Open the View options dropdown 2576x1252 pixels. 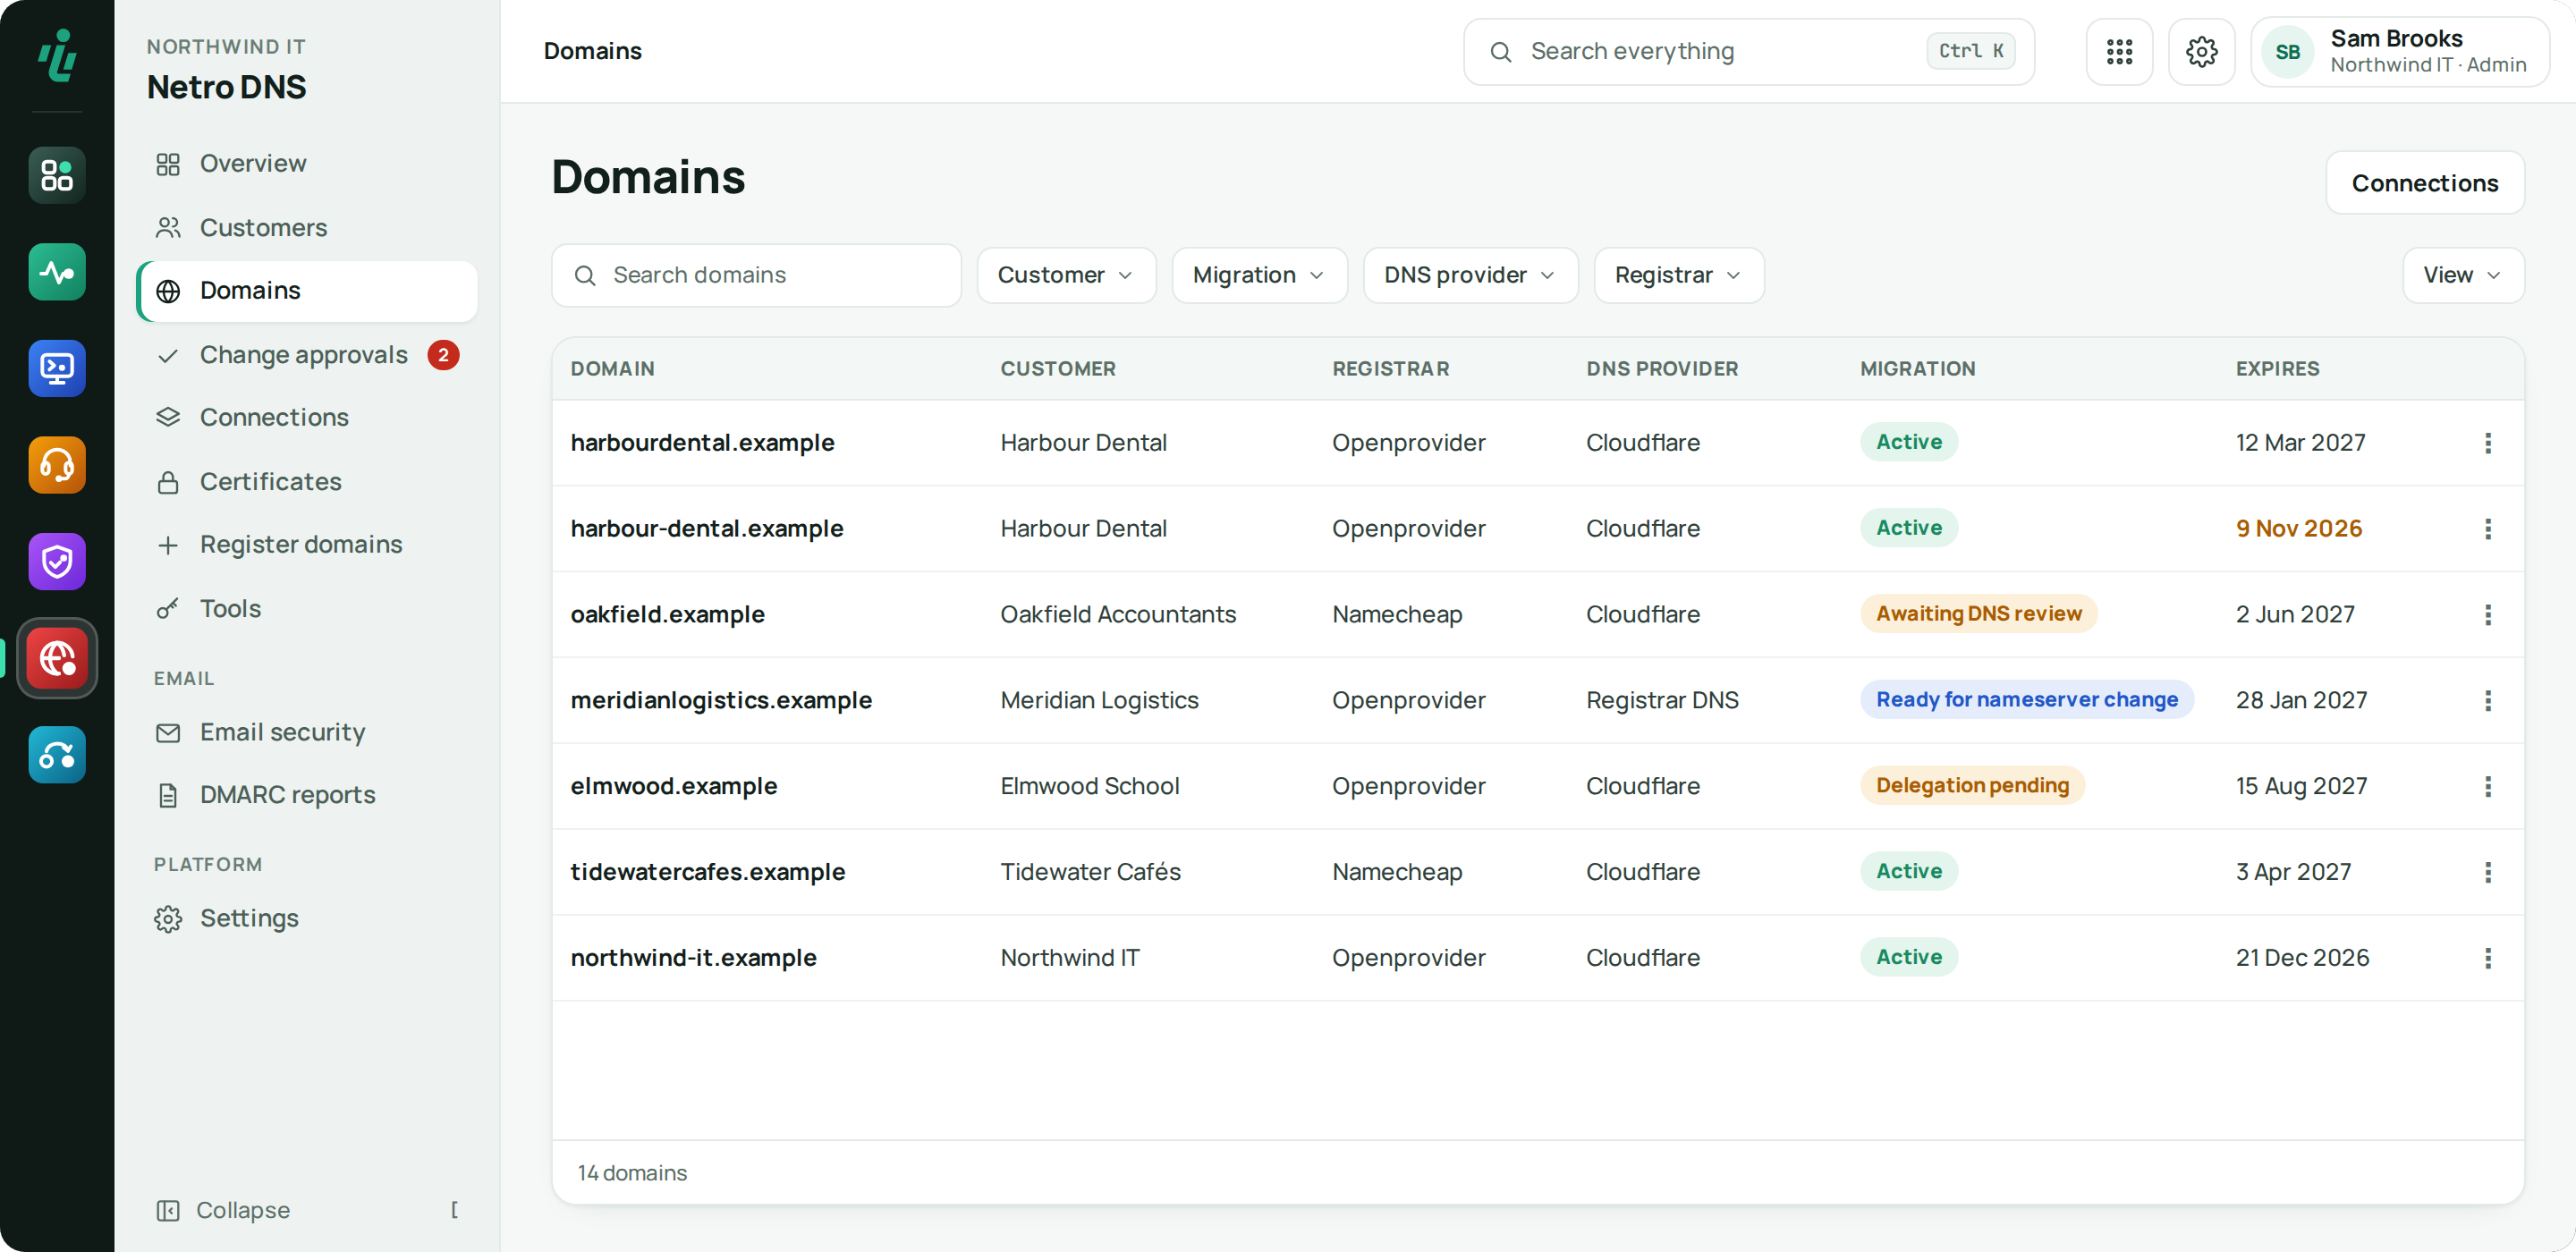2462,275
